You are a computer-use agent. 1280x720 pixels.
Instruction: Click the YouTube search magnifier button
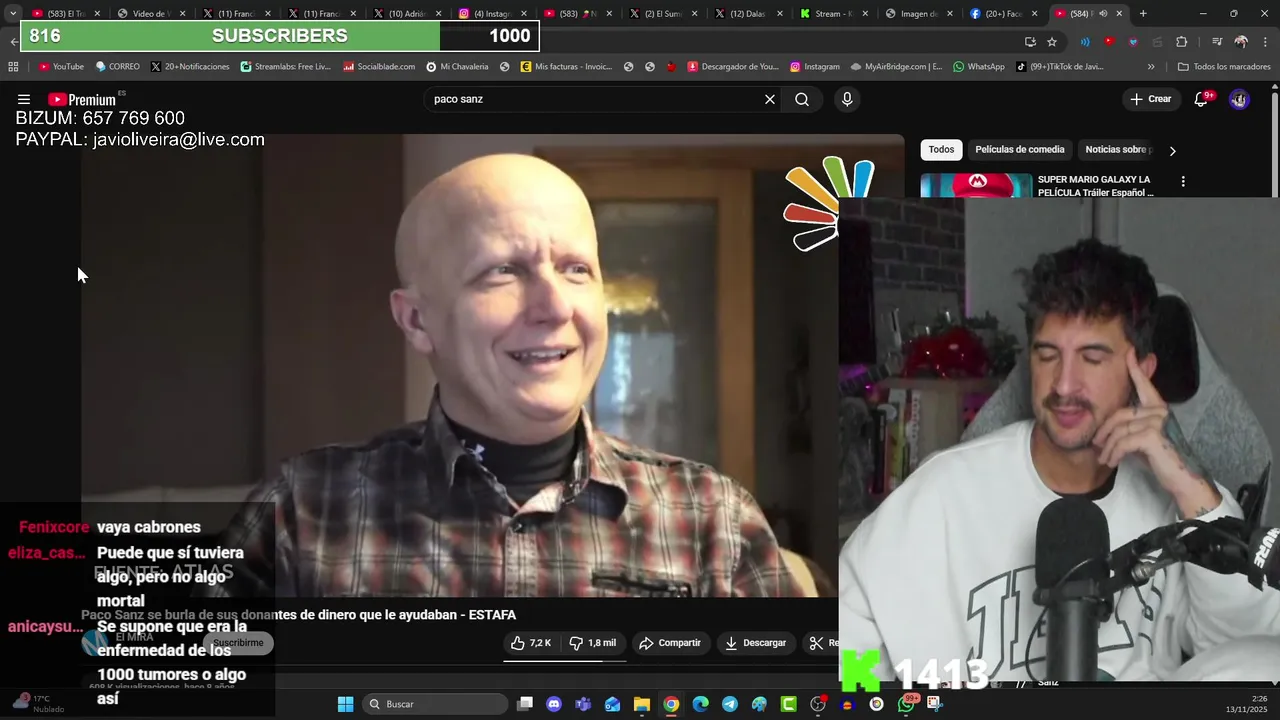[802, 99]
